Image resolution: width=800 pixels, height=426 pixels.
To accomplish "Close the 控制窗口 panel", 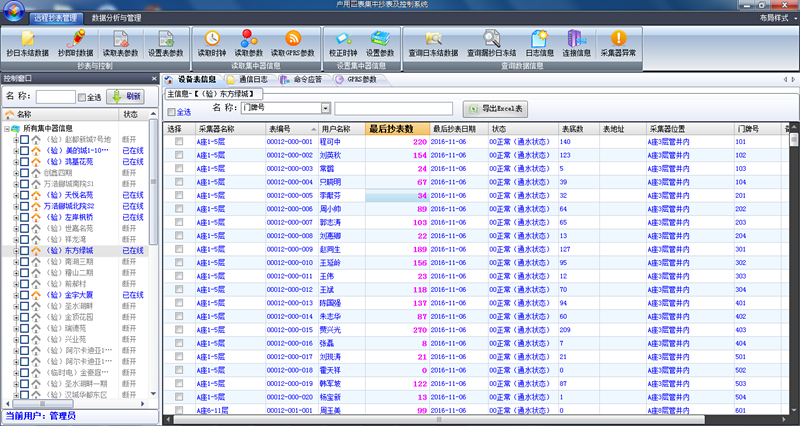I will pos(154,79).
